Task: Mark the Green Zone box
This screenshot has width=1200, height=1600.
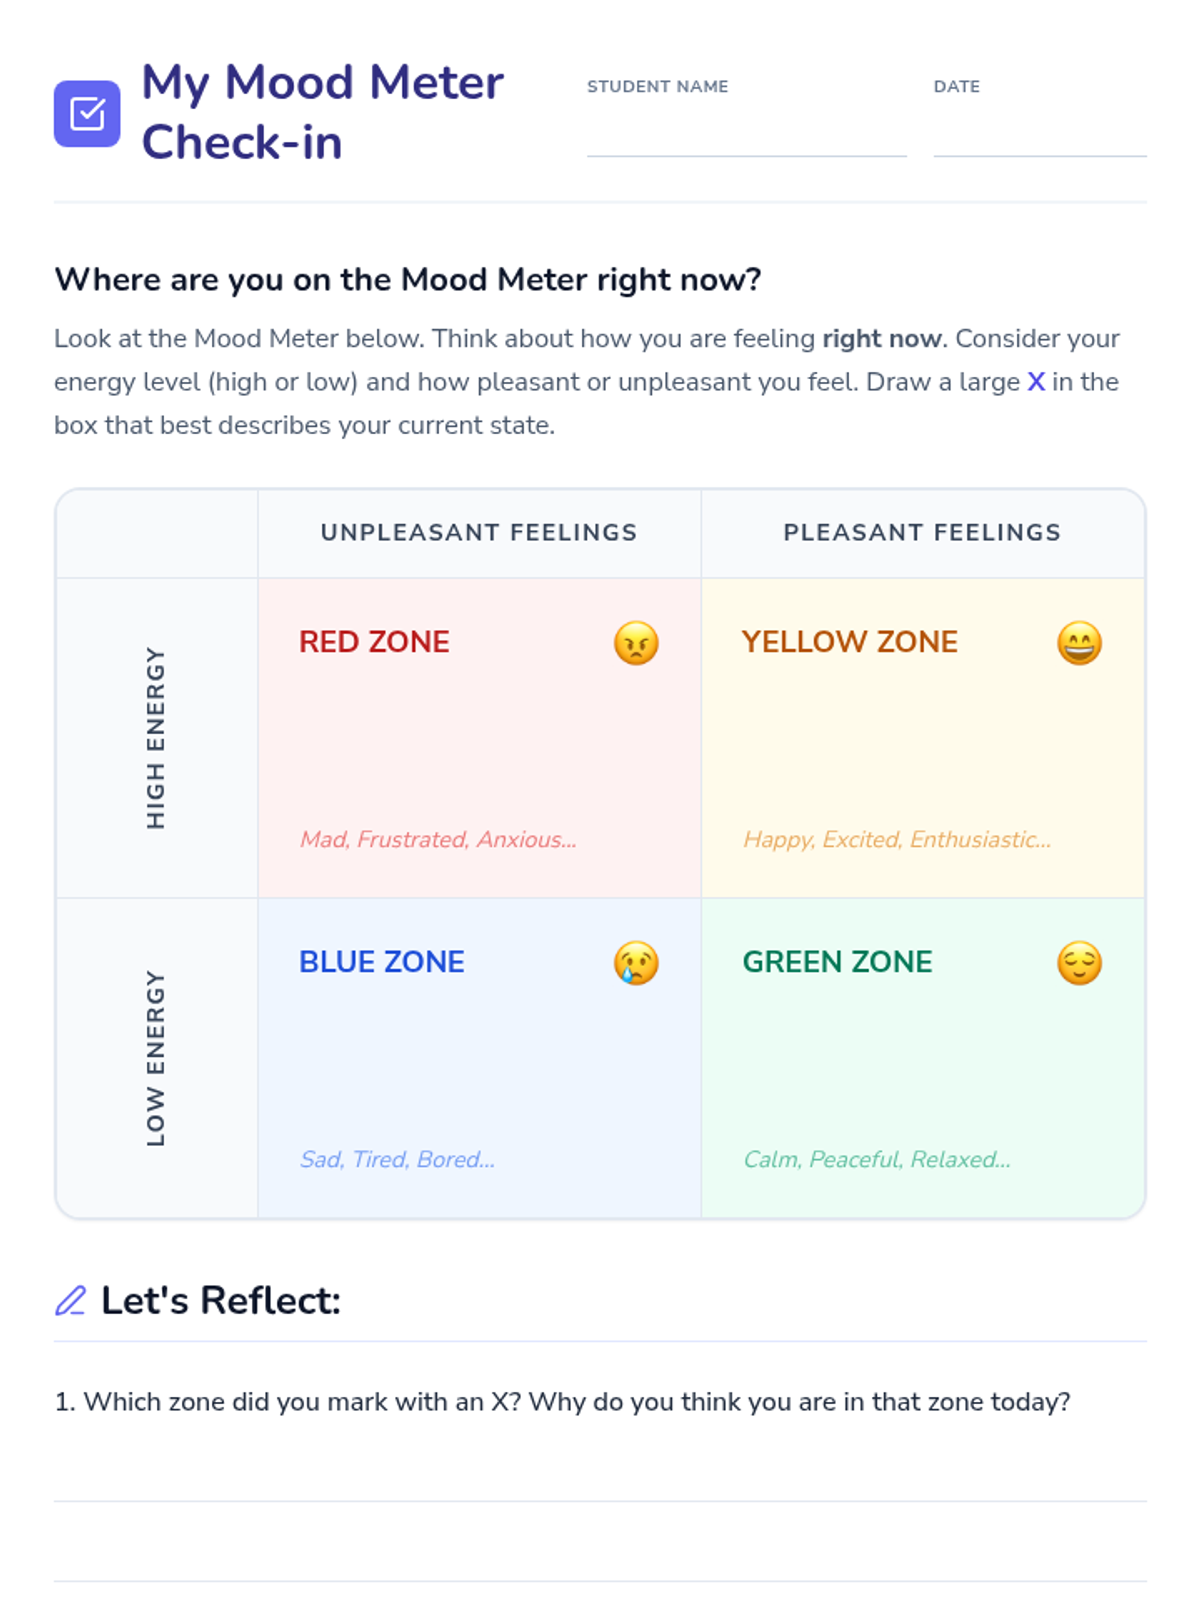Action: click(922, 1062)
